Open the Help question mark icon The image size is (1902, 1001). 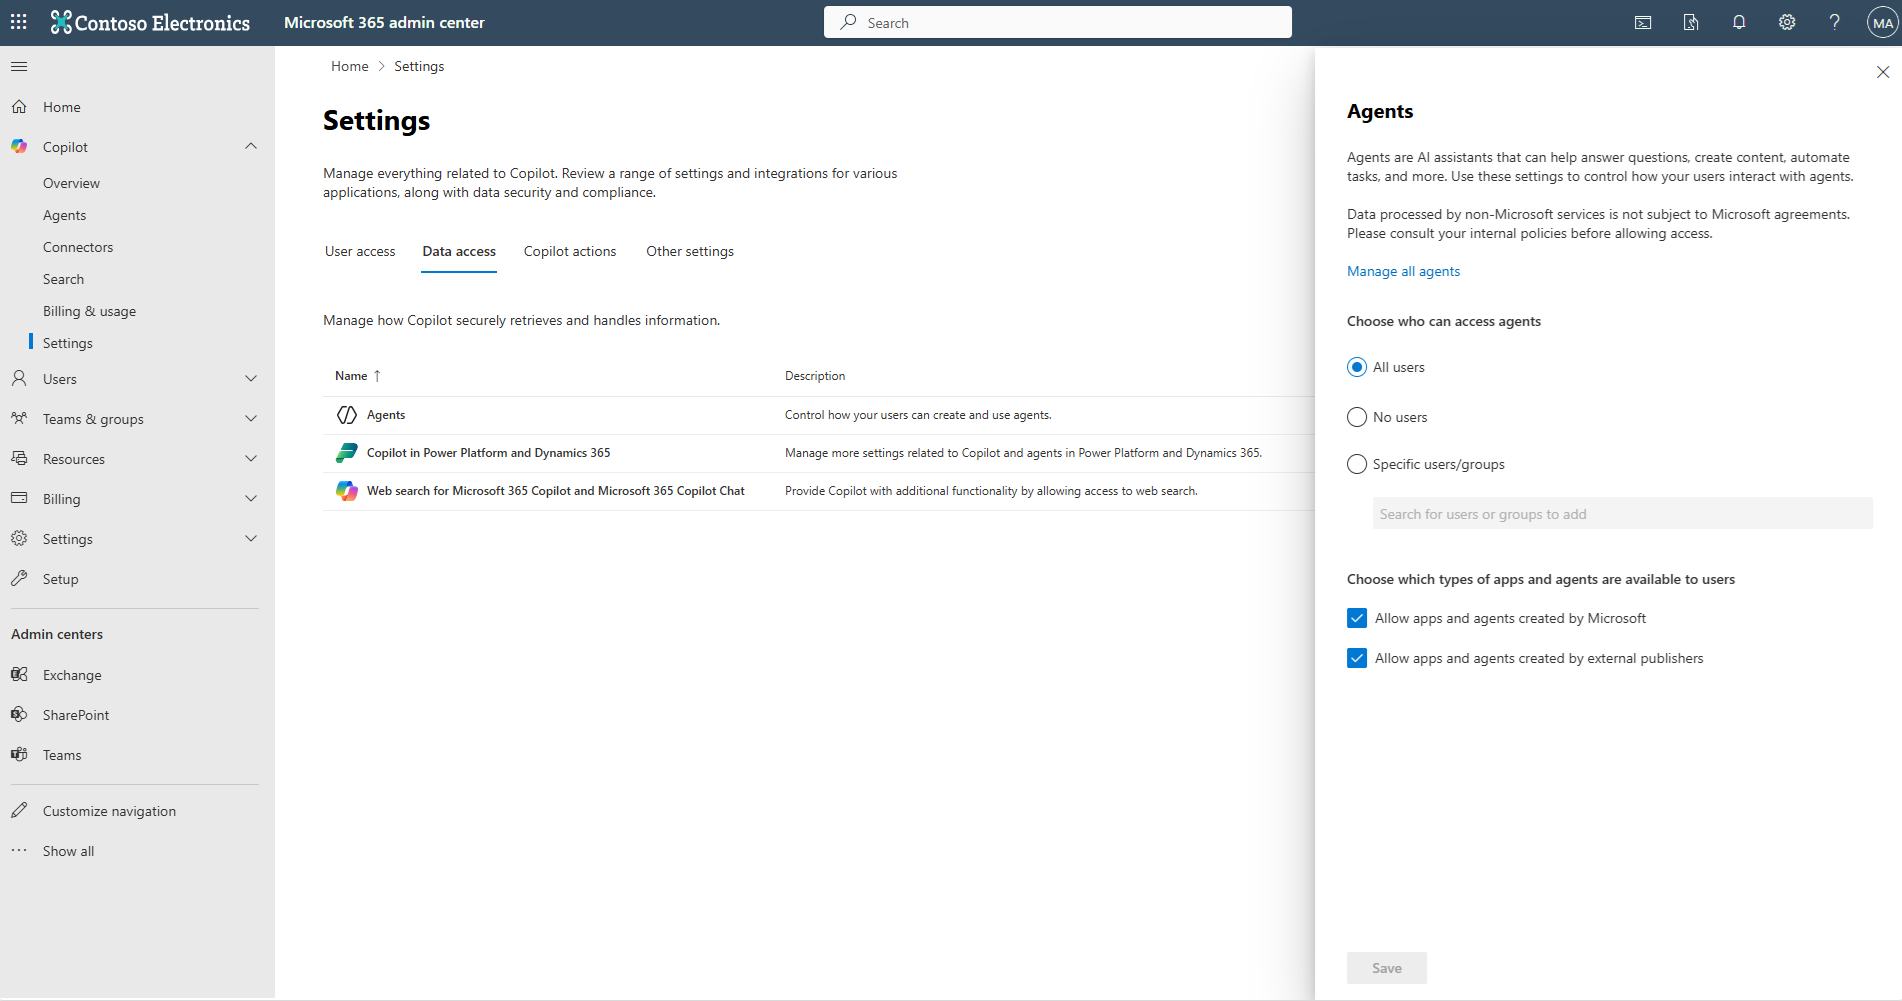[x=1835, y=21]
